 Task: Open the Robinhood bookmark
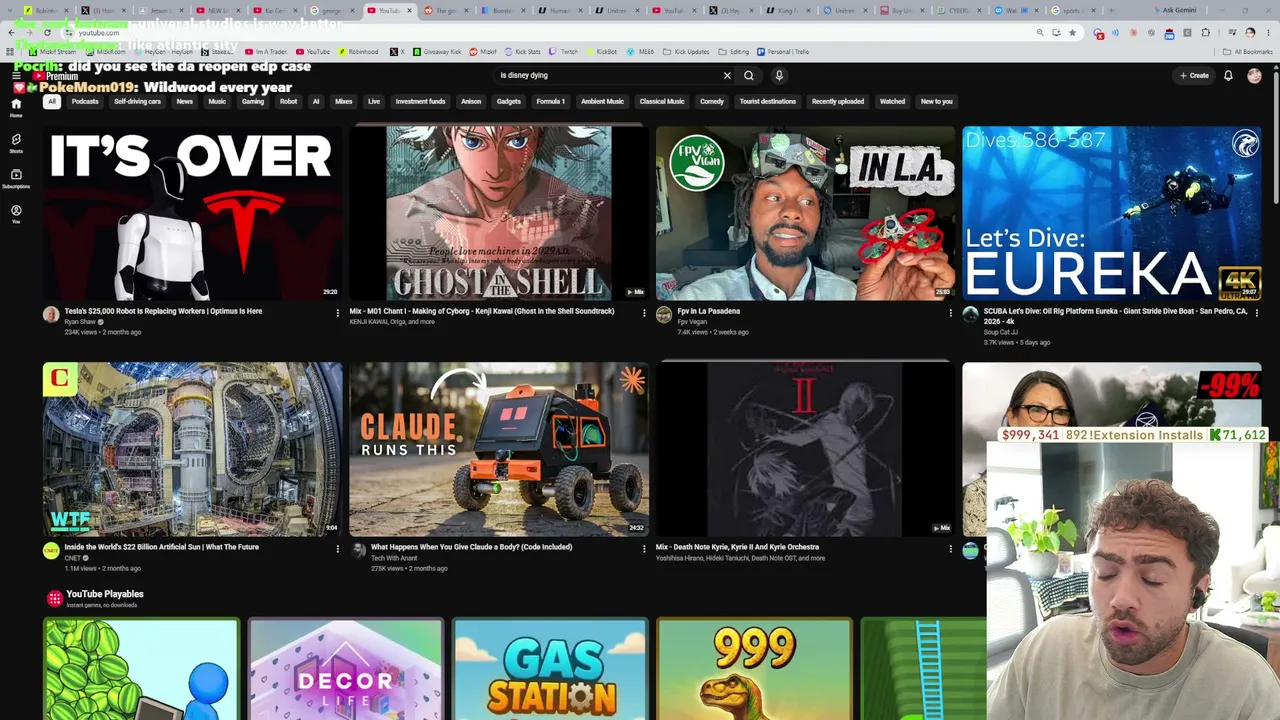coord(358,52)
